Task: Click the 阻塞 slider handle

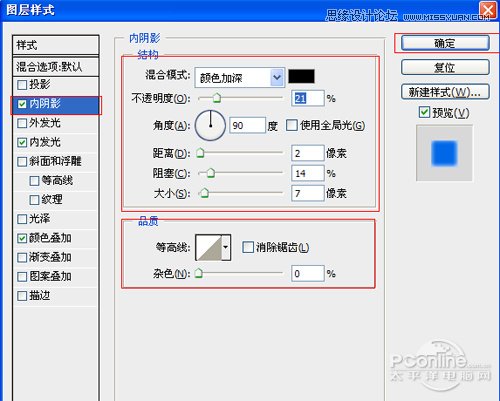Action: [211, 173]
